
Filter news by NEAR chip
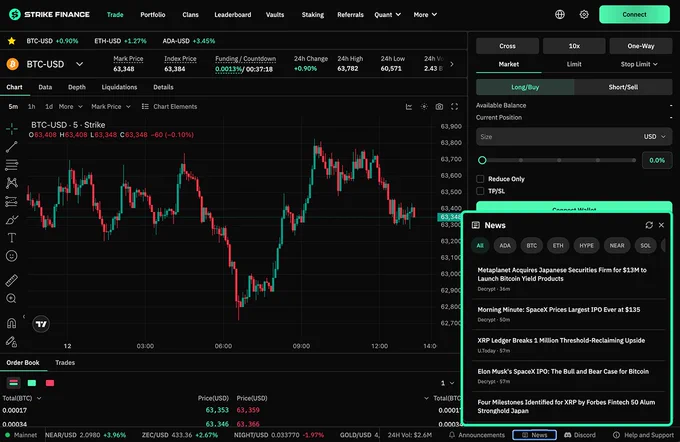617,246
